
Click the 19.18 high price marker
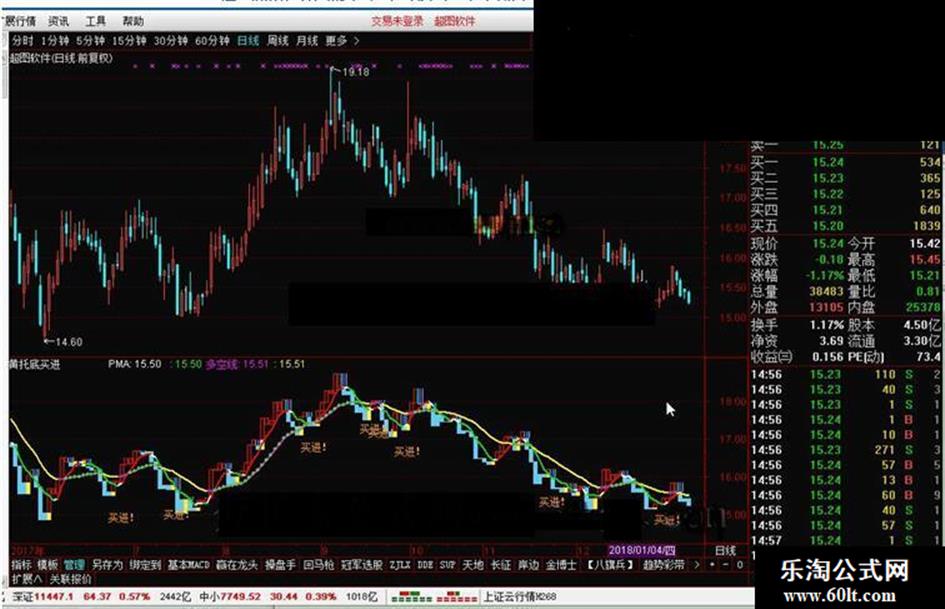click(x=356, y=72)
